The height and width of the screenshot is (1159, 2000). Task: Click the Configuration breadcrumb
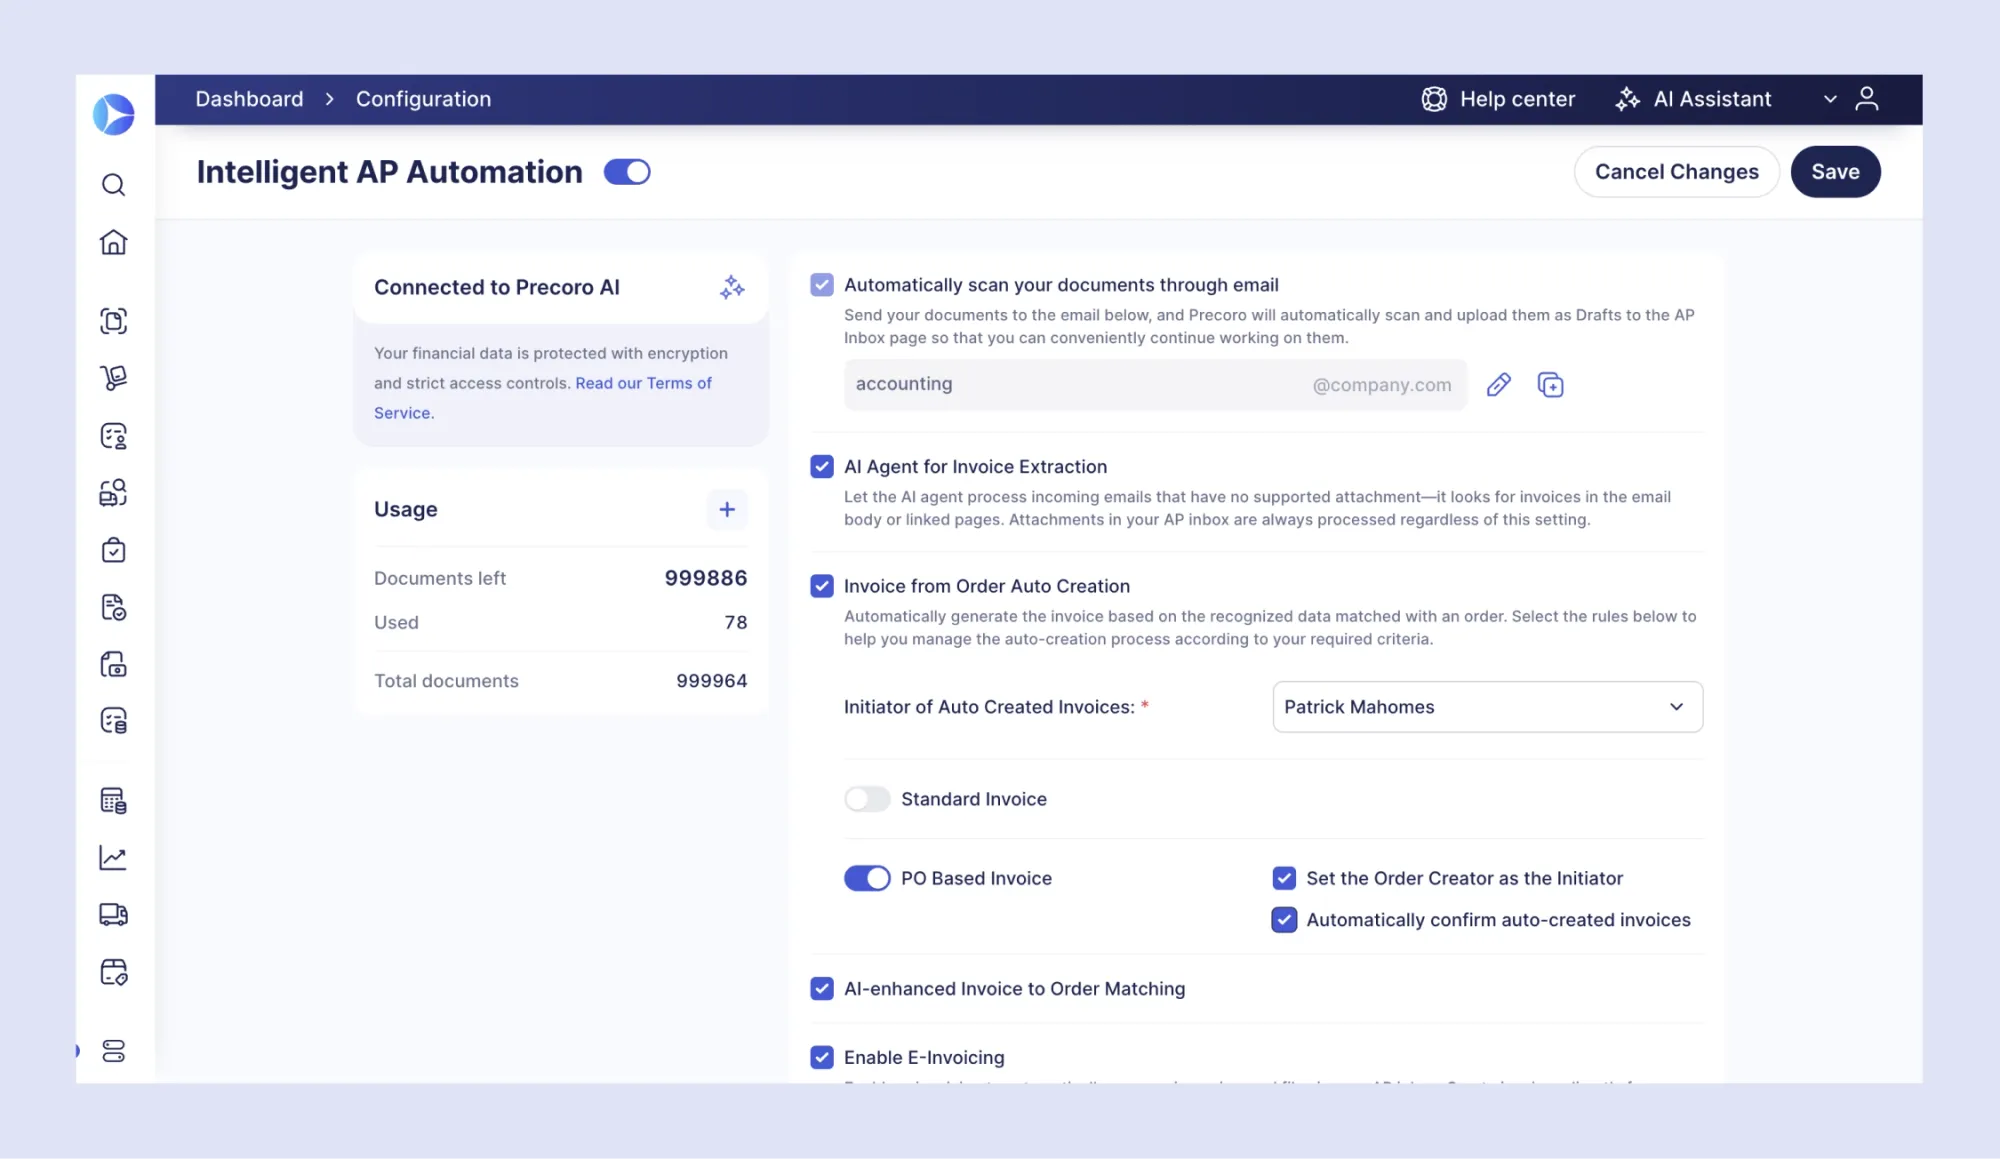(423, 99)
